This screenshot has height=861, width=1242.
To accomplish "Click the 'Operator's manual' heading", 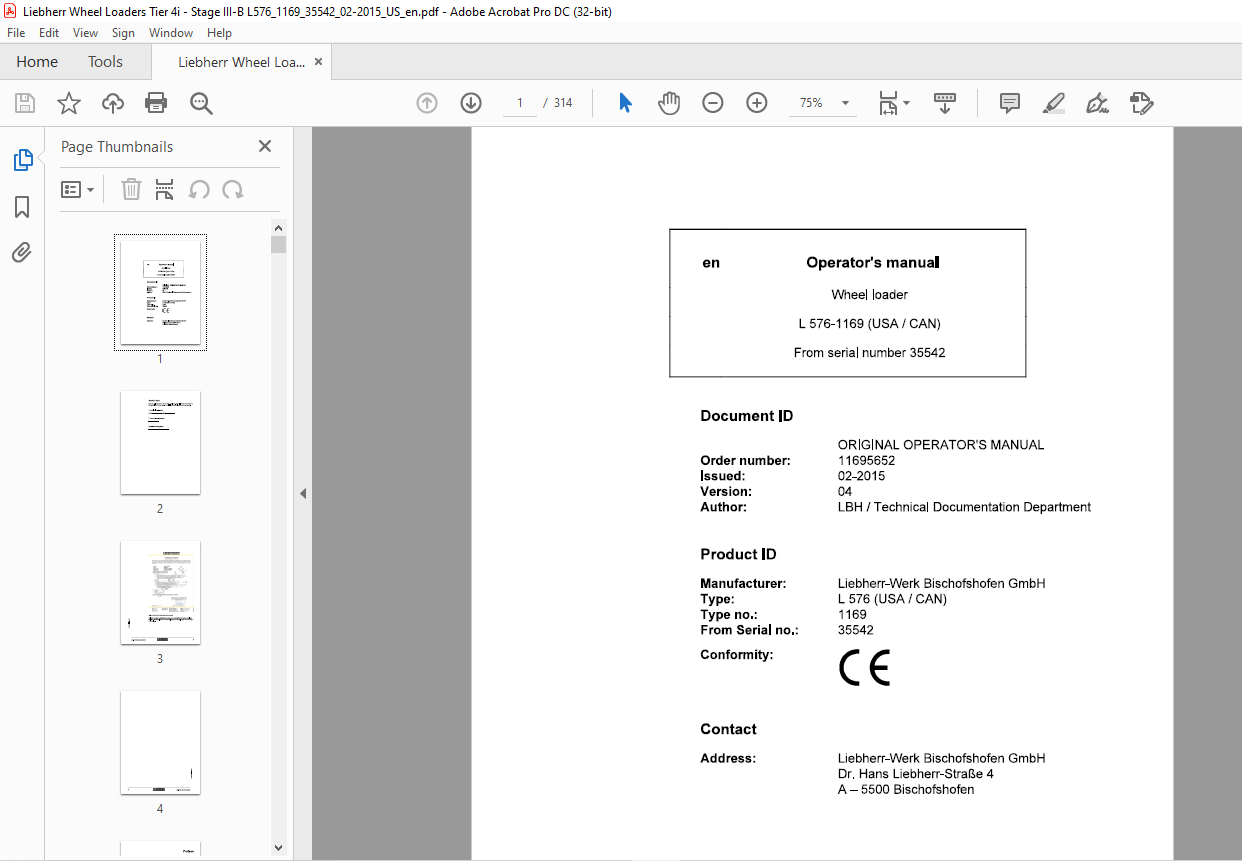I will pyautogui.click(x=872, y=263).
